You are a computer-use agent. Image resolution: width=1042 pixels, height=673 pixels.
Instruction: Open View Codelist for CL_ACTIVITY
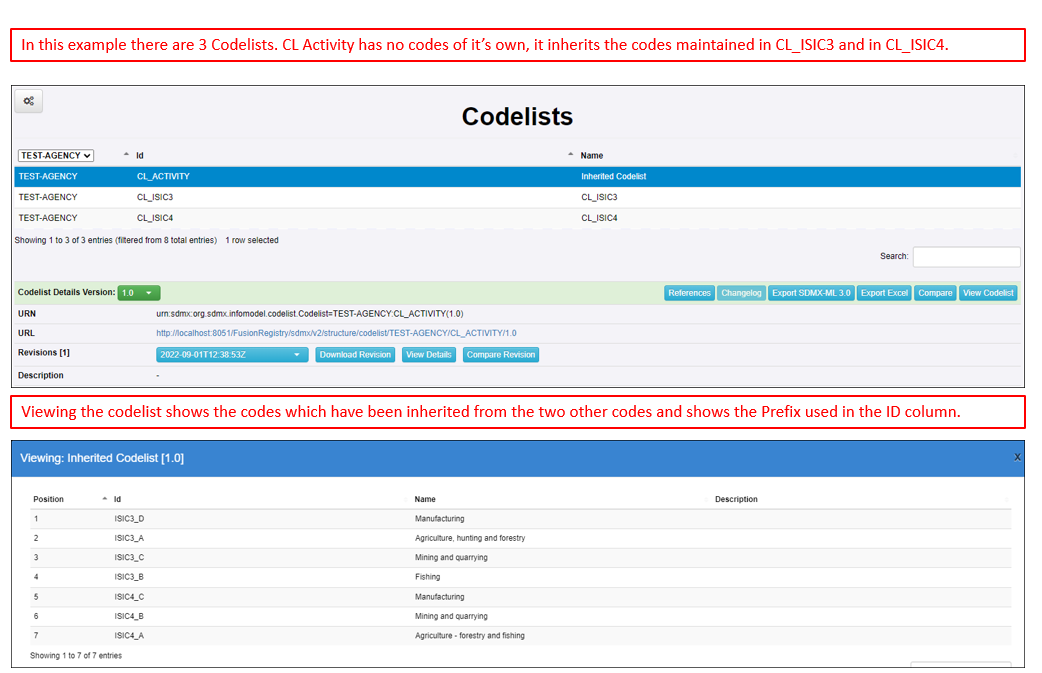[988, 292]
